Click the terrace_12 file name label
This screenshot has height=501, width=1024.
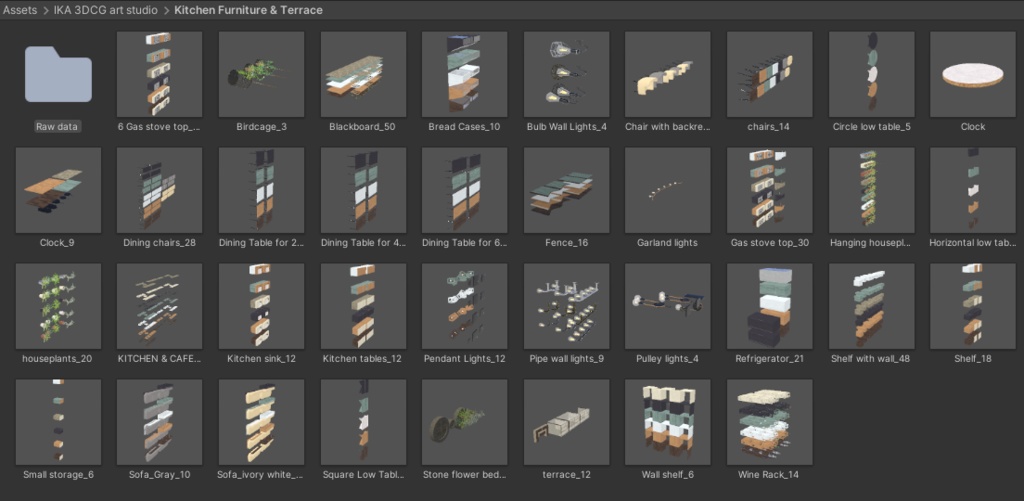point(566,474)
